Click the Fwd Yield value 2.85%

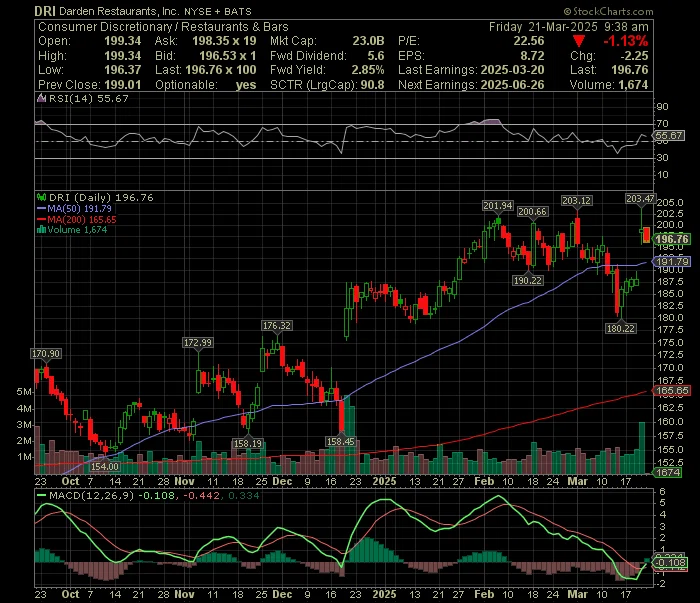368,70
